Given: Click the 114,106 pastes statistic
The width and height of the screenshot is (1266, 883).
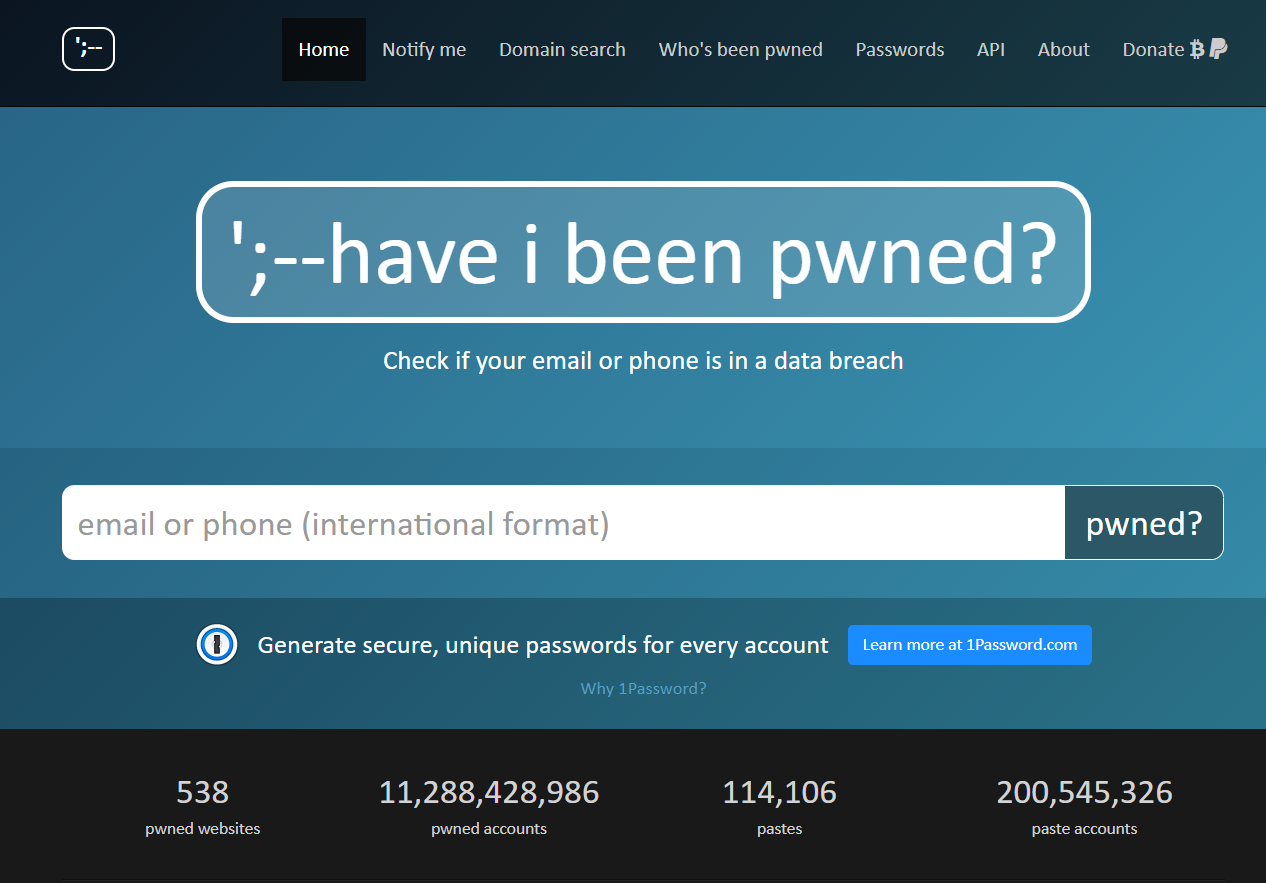Looking at the screenshot, I should pos(779,793).
